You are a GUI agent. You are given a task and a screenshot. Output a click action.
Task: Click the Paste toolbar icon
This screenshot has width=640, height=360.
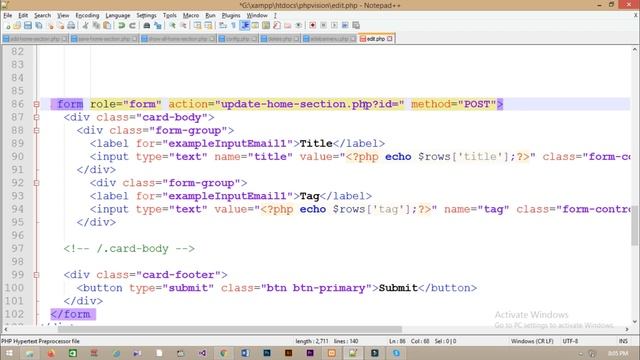tap(107, 26)
